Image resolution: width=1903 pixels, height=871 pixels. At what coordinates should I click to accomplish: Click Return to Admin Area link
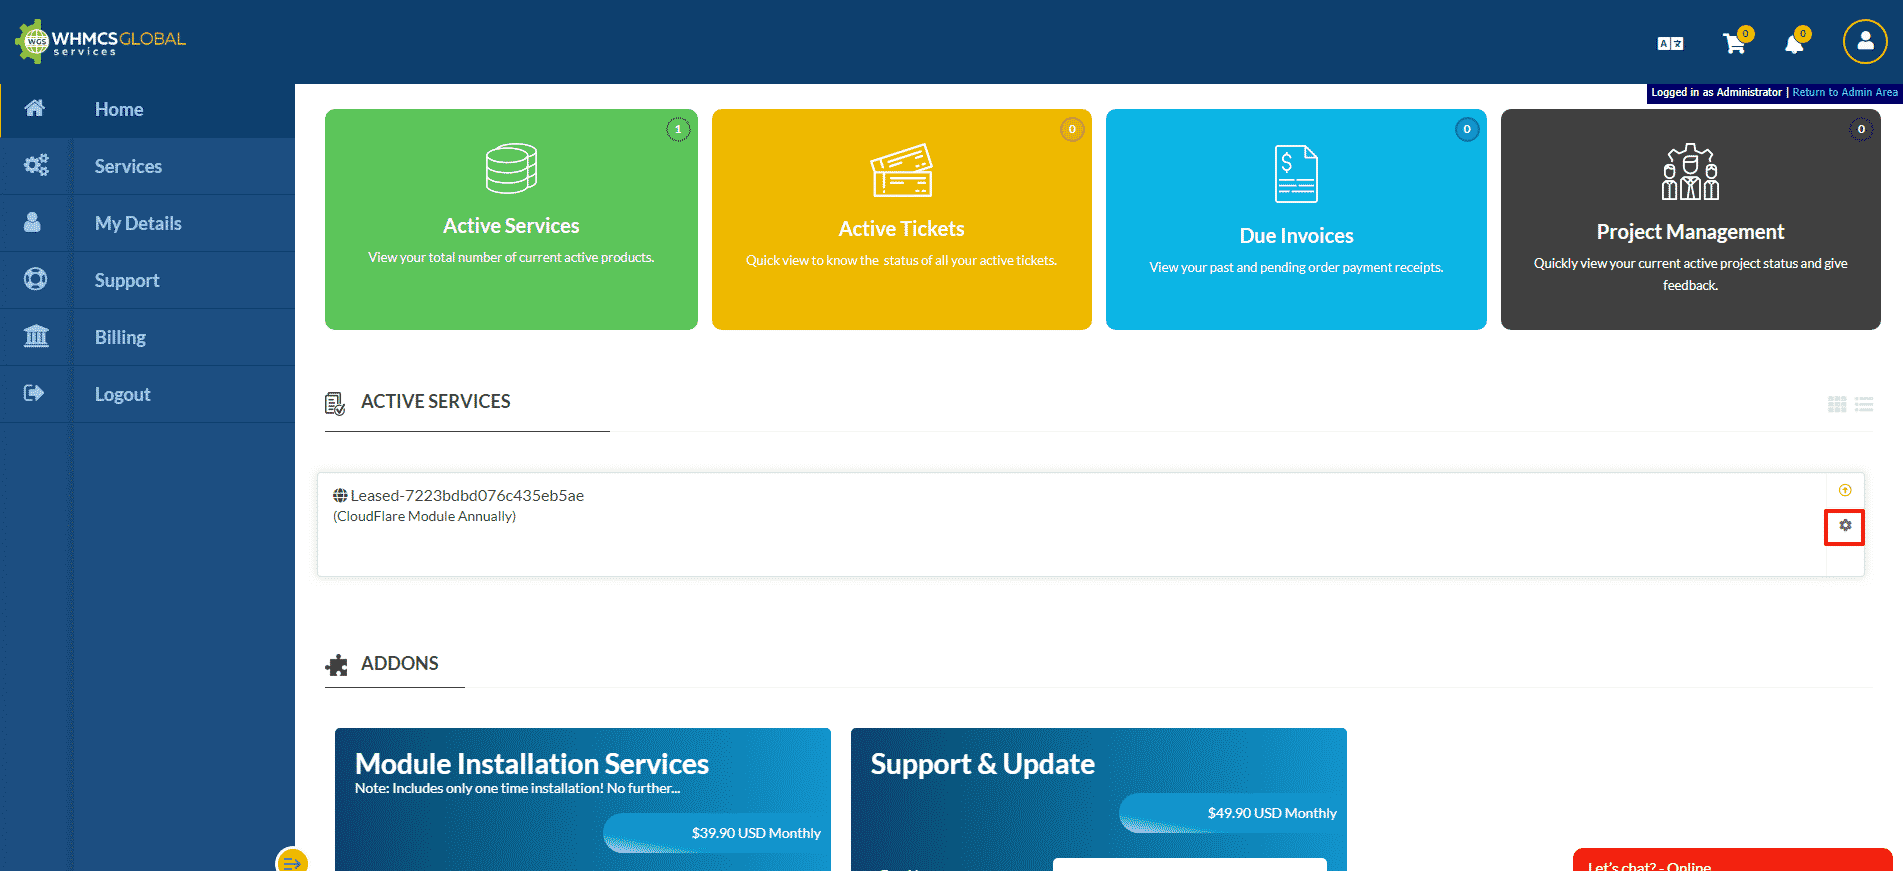(x=1844, y=92)
